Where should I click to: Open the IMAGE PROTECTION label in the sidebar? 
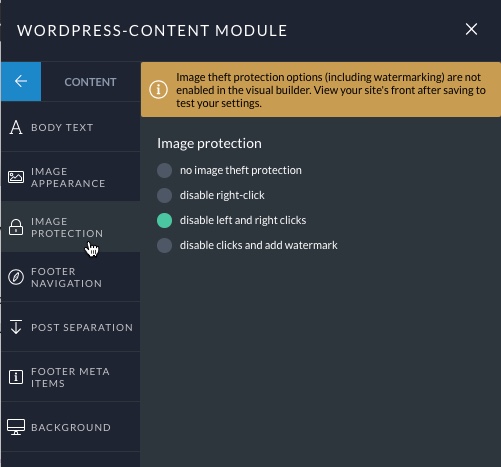click(67, 227)
